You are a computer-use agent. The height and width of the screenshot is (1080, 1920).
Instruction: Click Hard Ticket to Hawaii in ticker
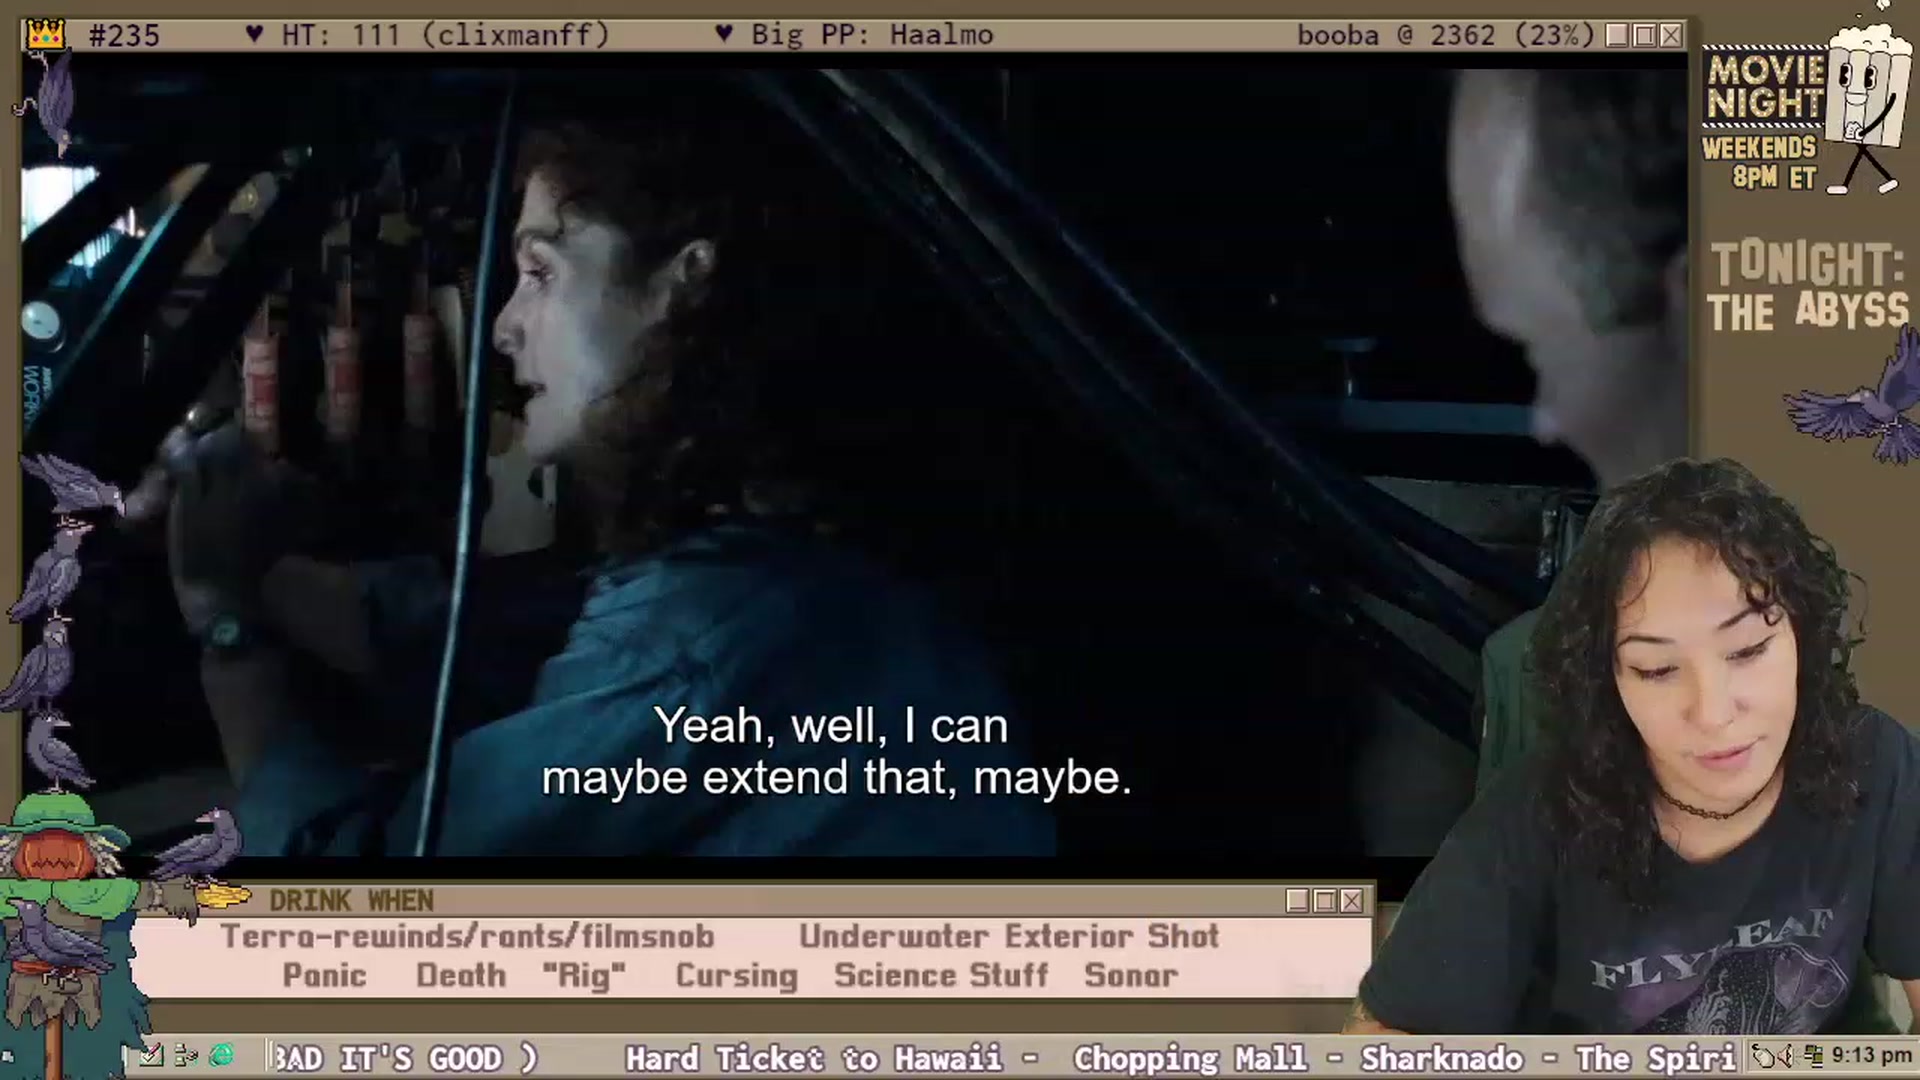pyautogui.click(x=815, y=1058)
